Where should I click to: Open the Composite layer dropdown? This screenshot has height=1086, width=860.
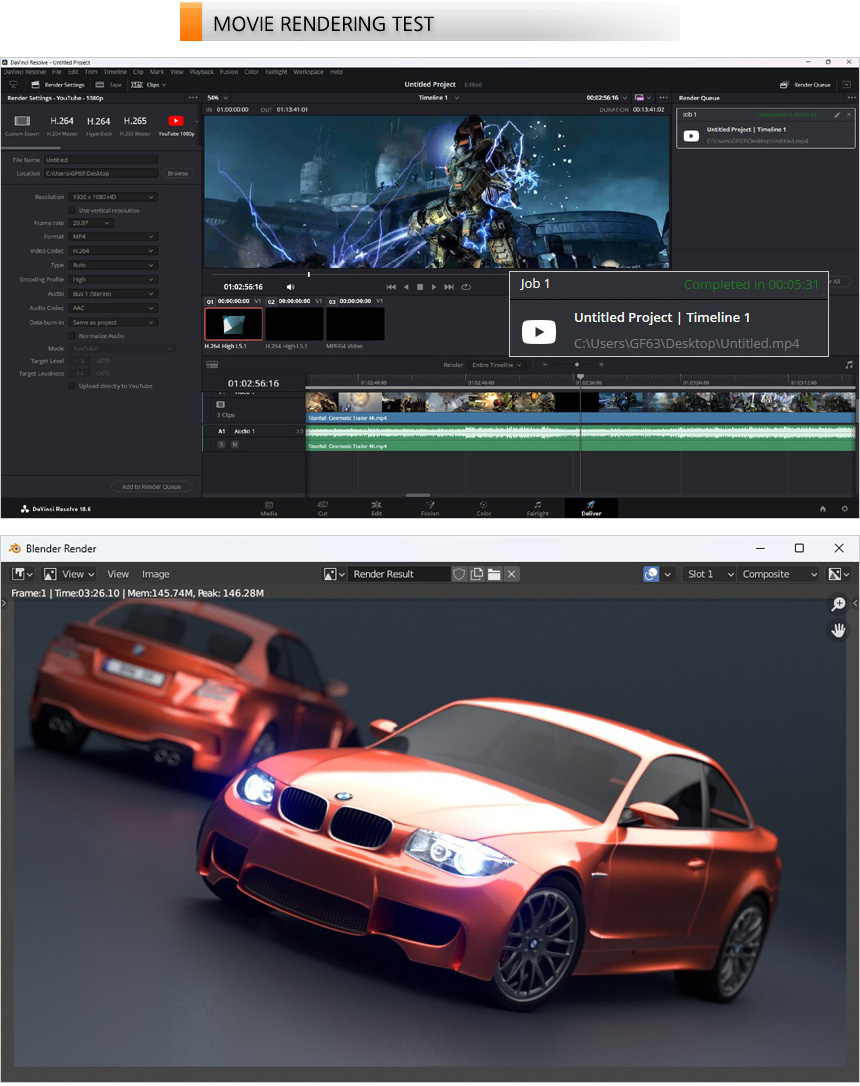[x=780, y=574]
